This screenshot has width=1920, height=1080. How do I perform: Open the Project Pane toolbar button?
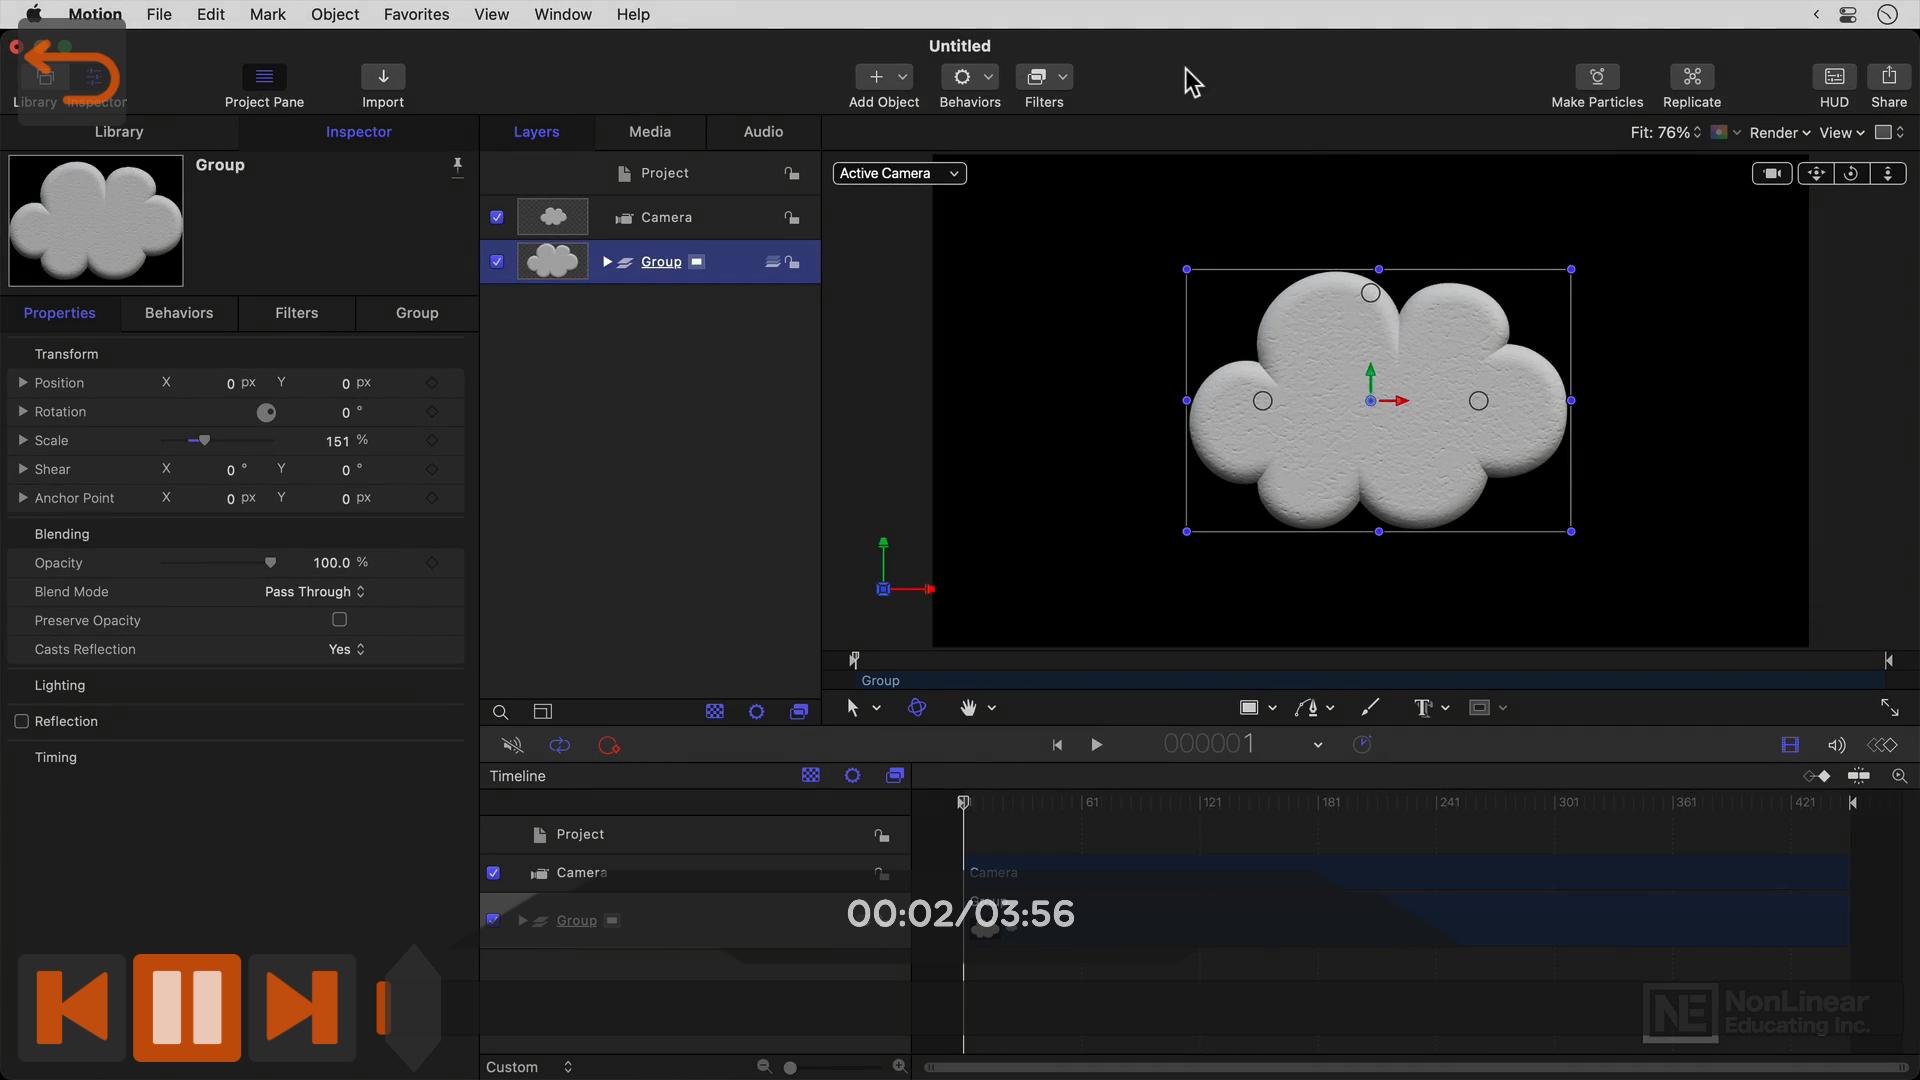tap(264, 77)
